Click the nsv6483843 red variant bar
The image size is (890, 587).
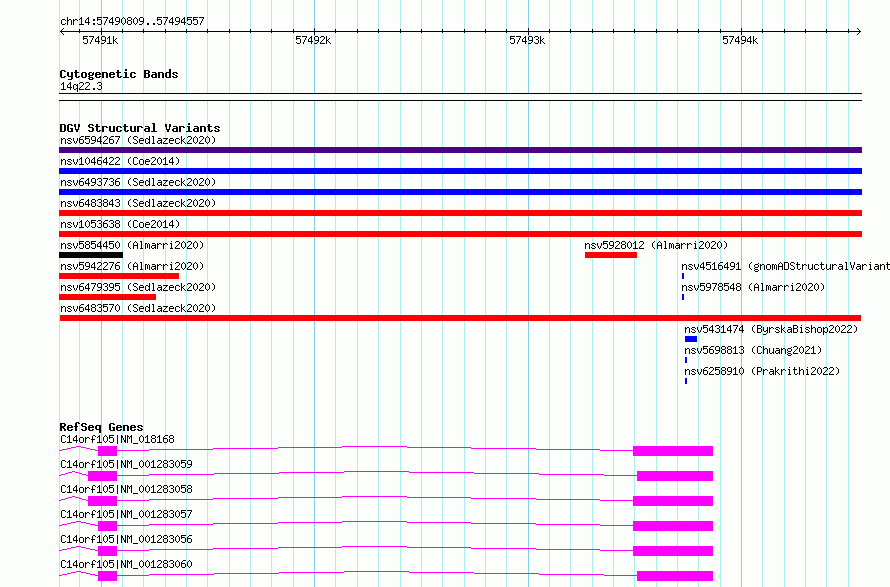460,213
